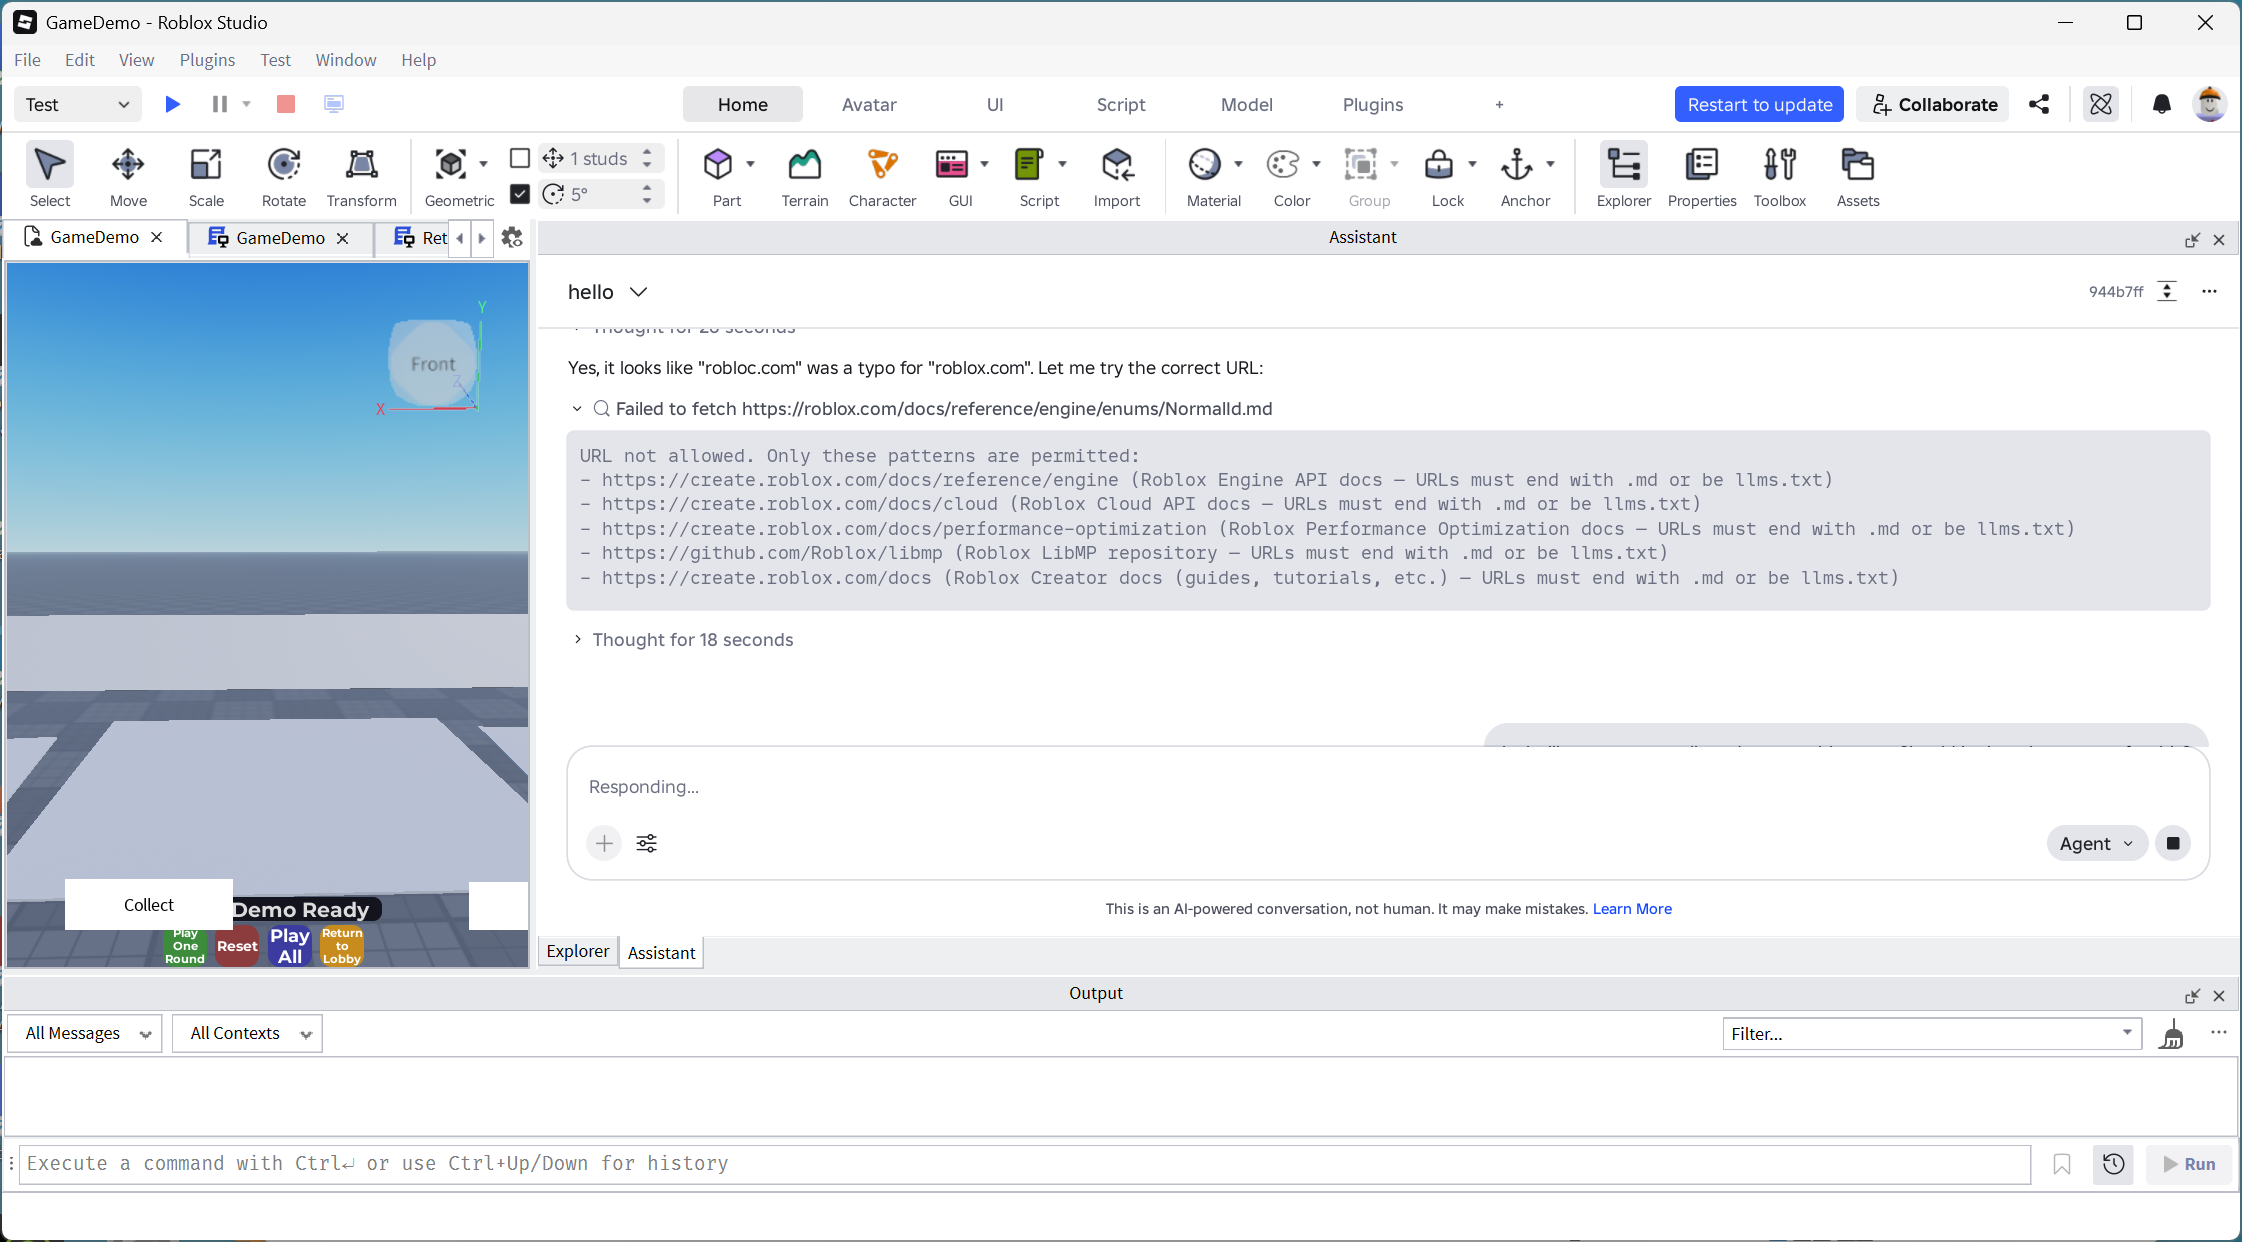Open the File menu
The width and height of the screenshot is (2242, 1242).
27,60
